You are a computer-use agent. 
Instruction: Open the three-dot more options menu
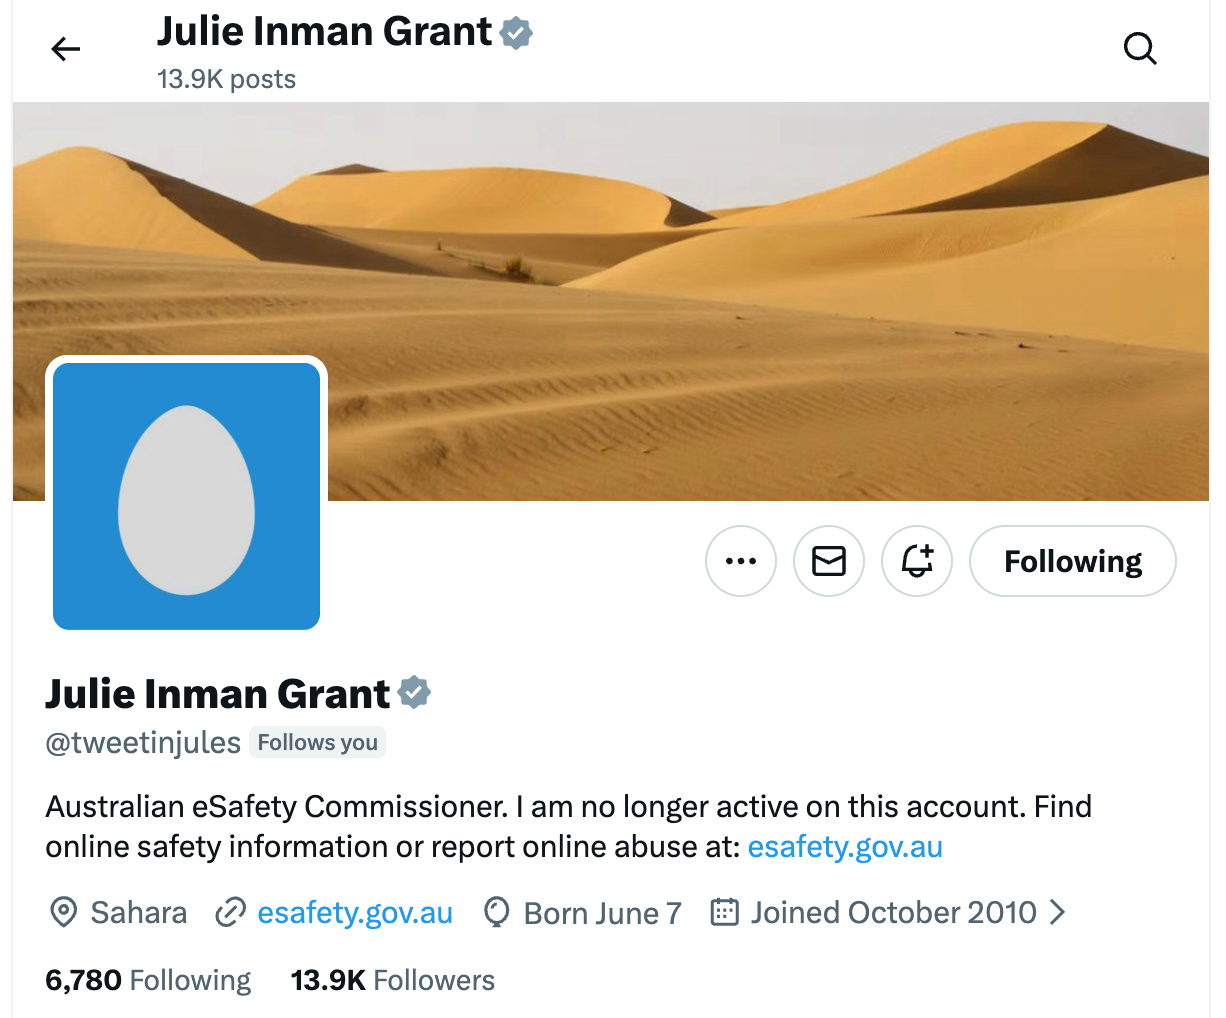click(x=741, y=561)
